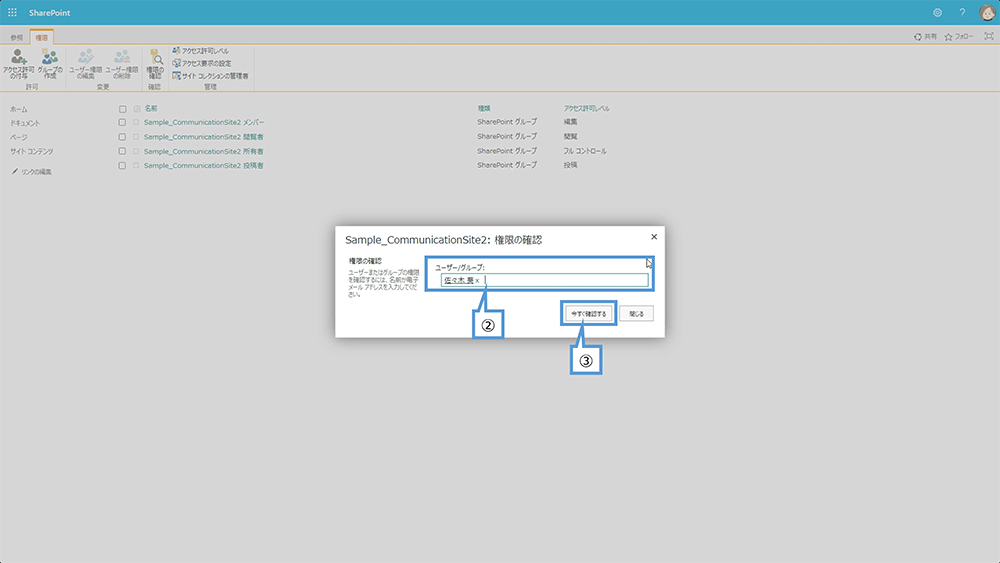Sort by the 名前 column header
The image size is (1000, 563).
click(151, 108)
